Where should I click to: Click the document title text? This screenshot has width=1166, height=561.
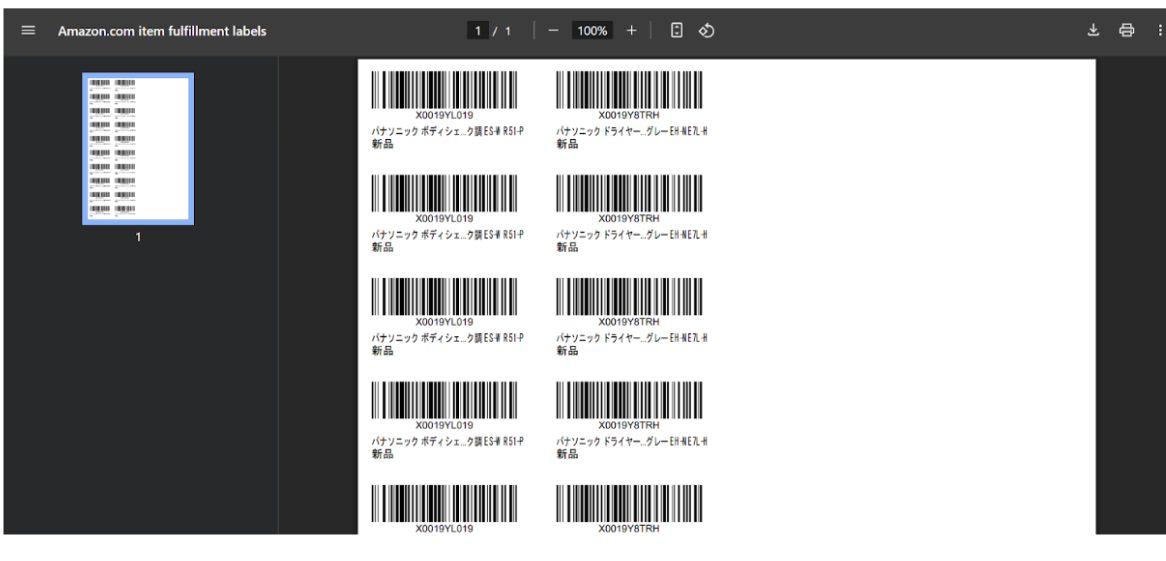(x=162, y=31)
